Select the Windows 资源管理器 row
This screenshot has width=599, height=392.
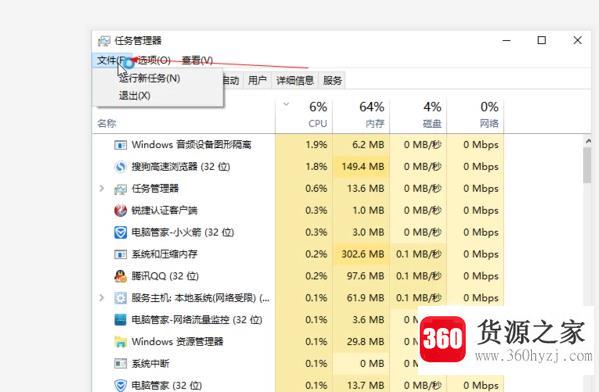click(x=298, y=342)
